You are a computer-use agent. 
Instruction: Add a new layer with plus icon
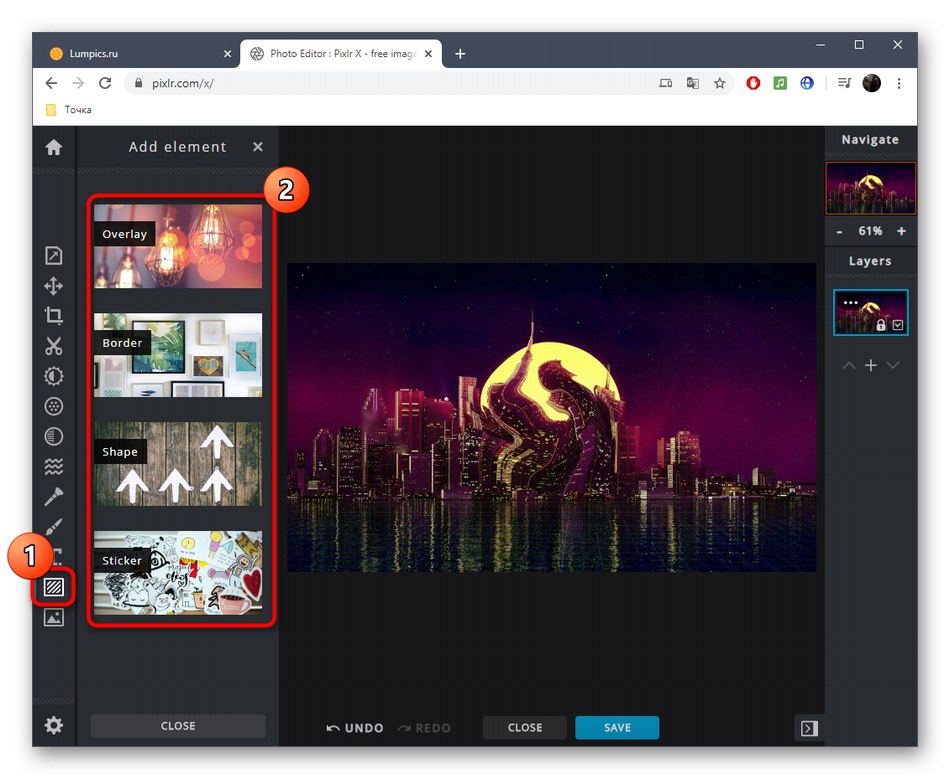point(871,365)
